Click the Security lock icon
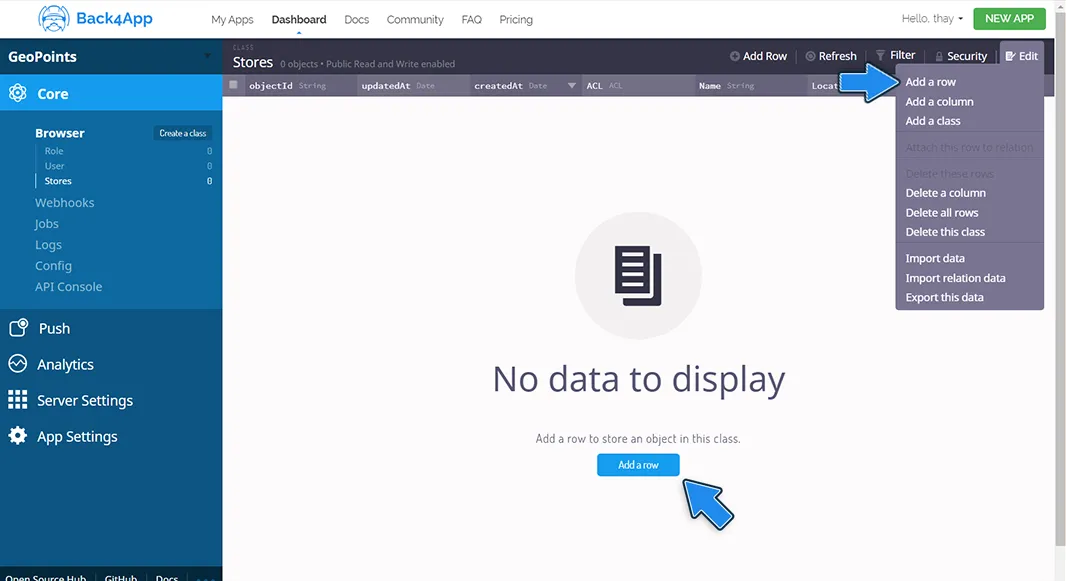The image size is (1066, 581). [939, 56]
